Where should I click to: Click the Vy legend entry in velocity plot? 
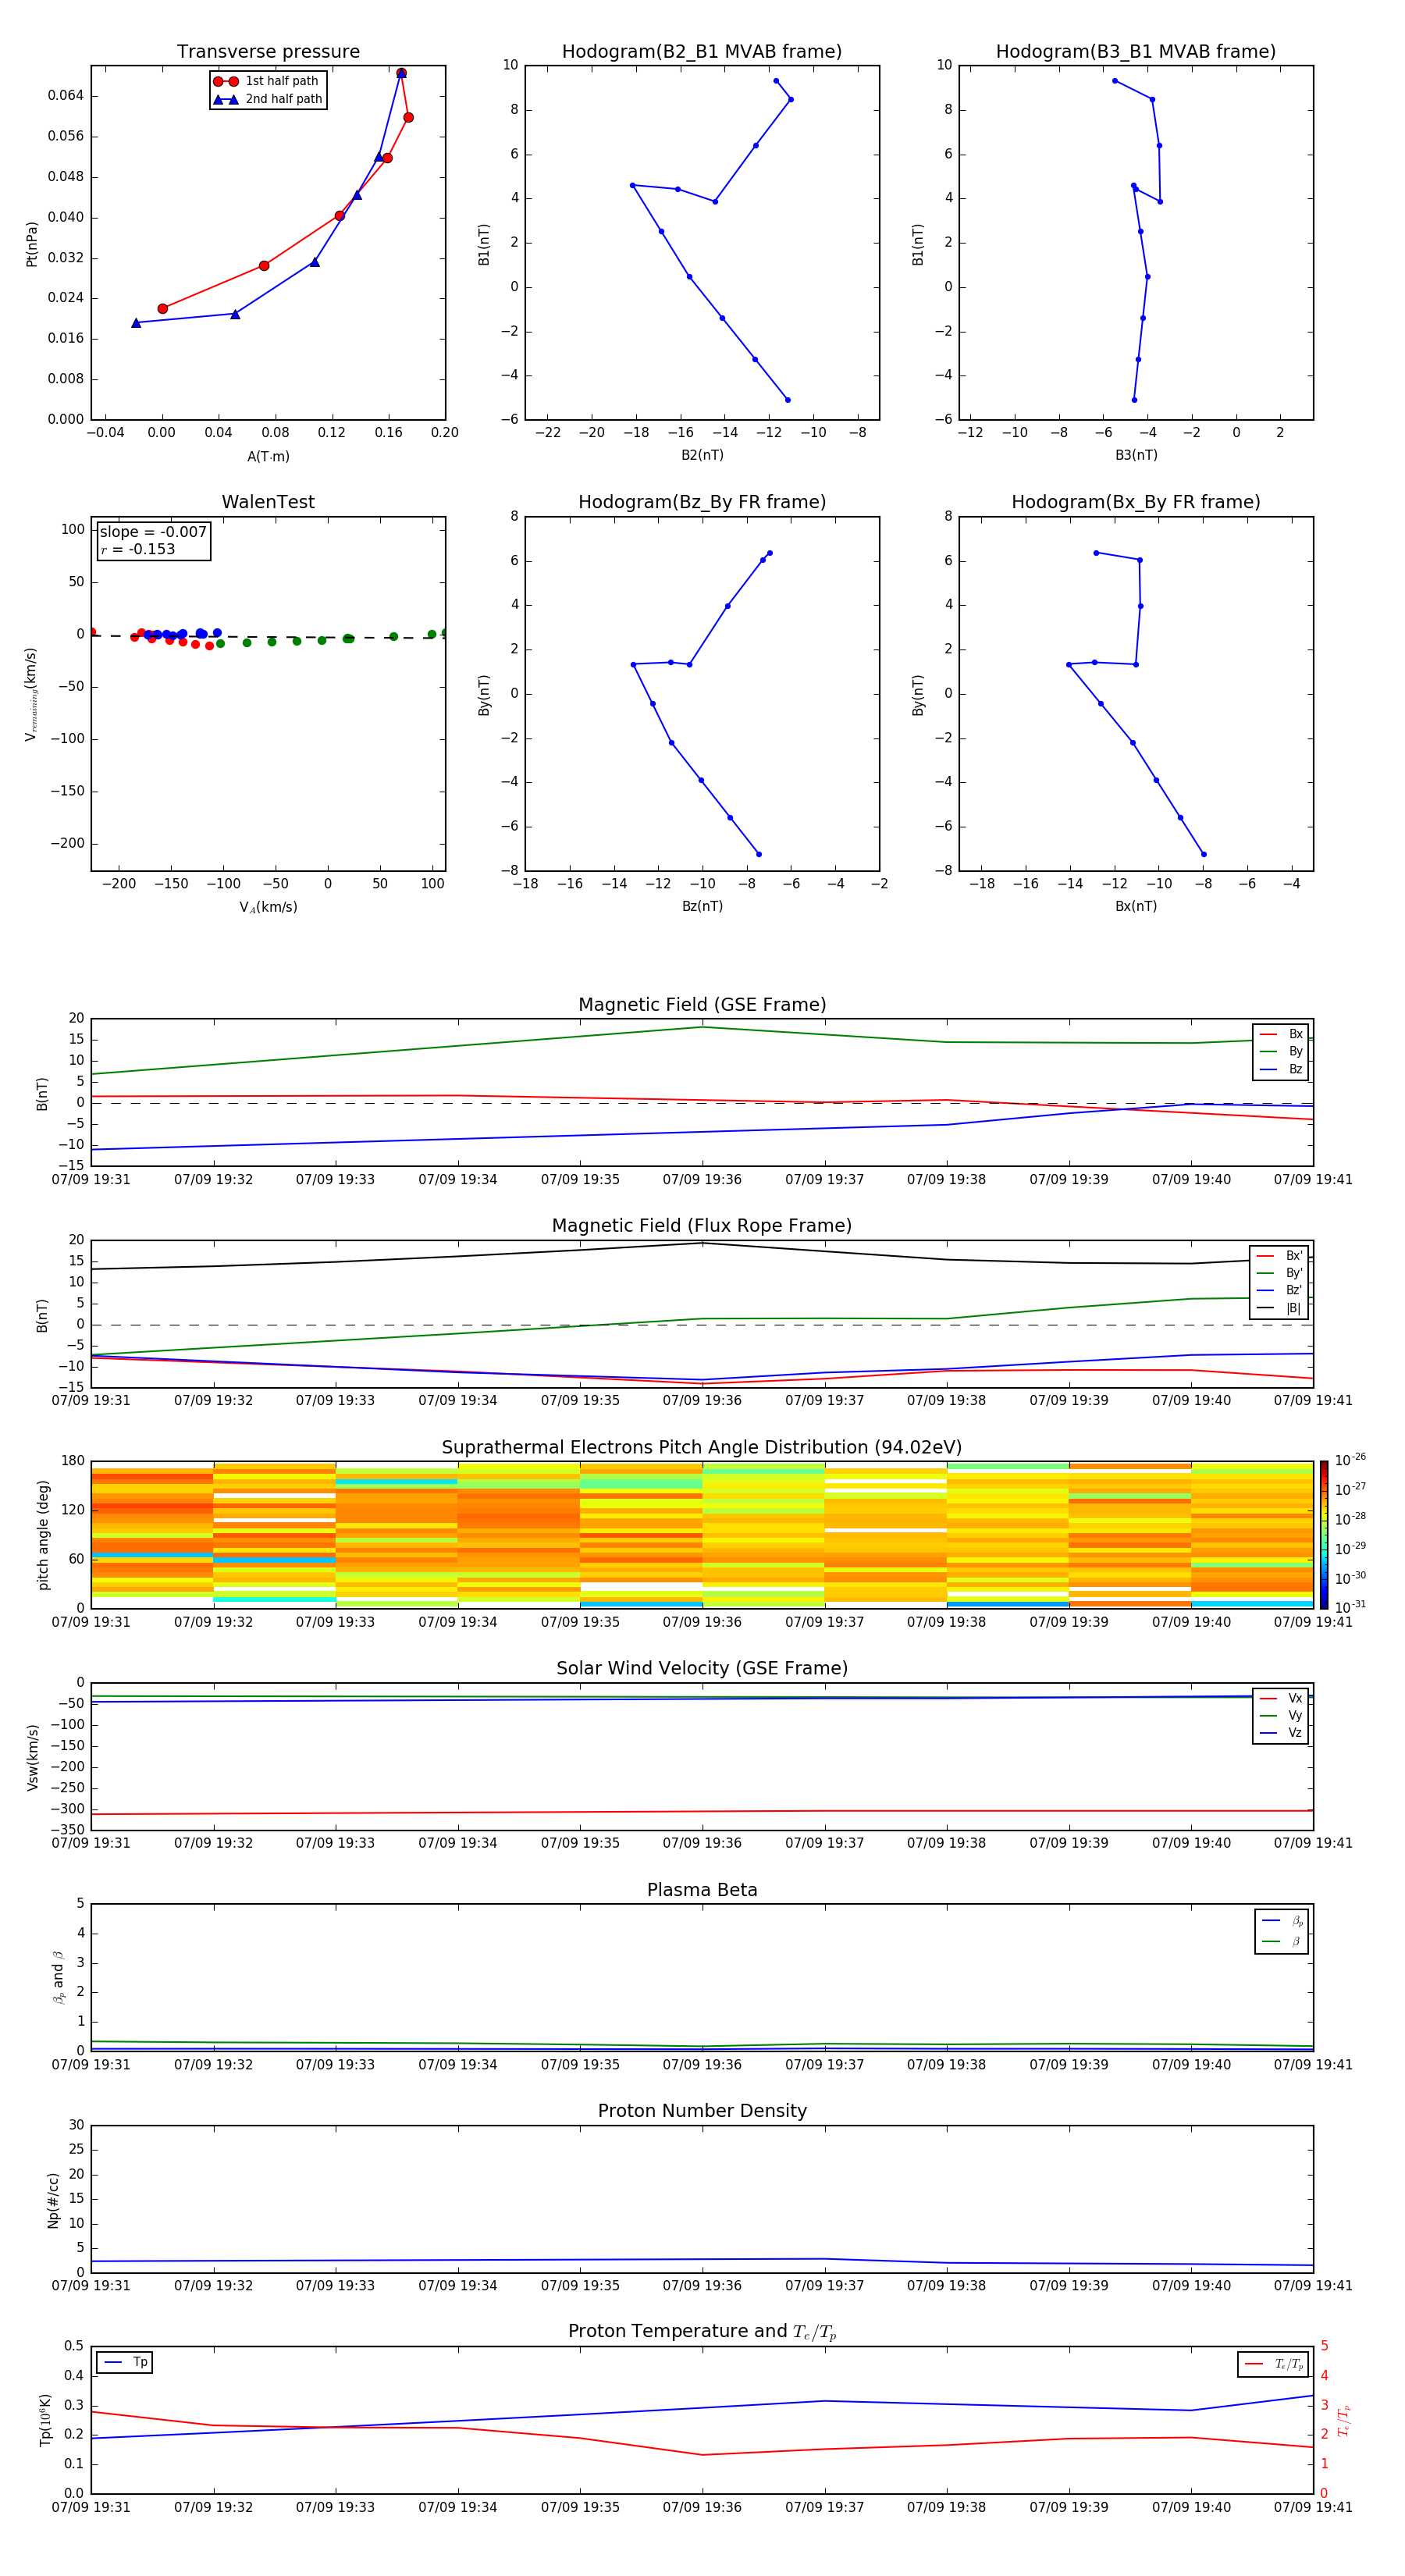[1281, 1716]
